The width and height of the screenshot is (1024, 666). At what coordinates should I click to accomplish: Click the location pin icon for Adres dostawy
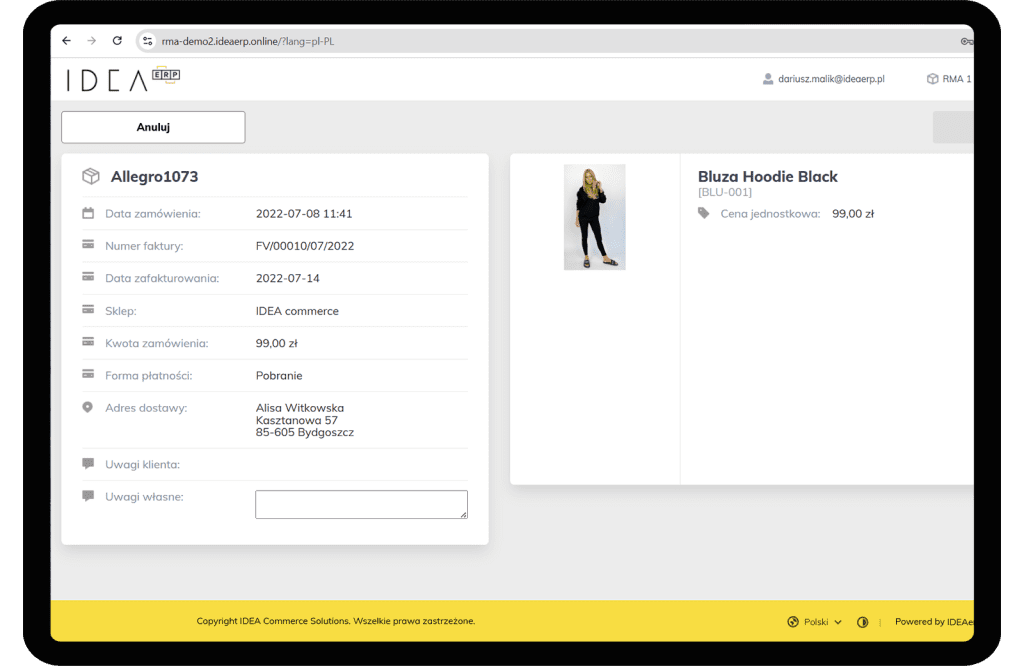pos(88,408)
